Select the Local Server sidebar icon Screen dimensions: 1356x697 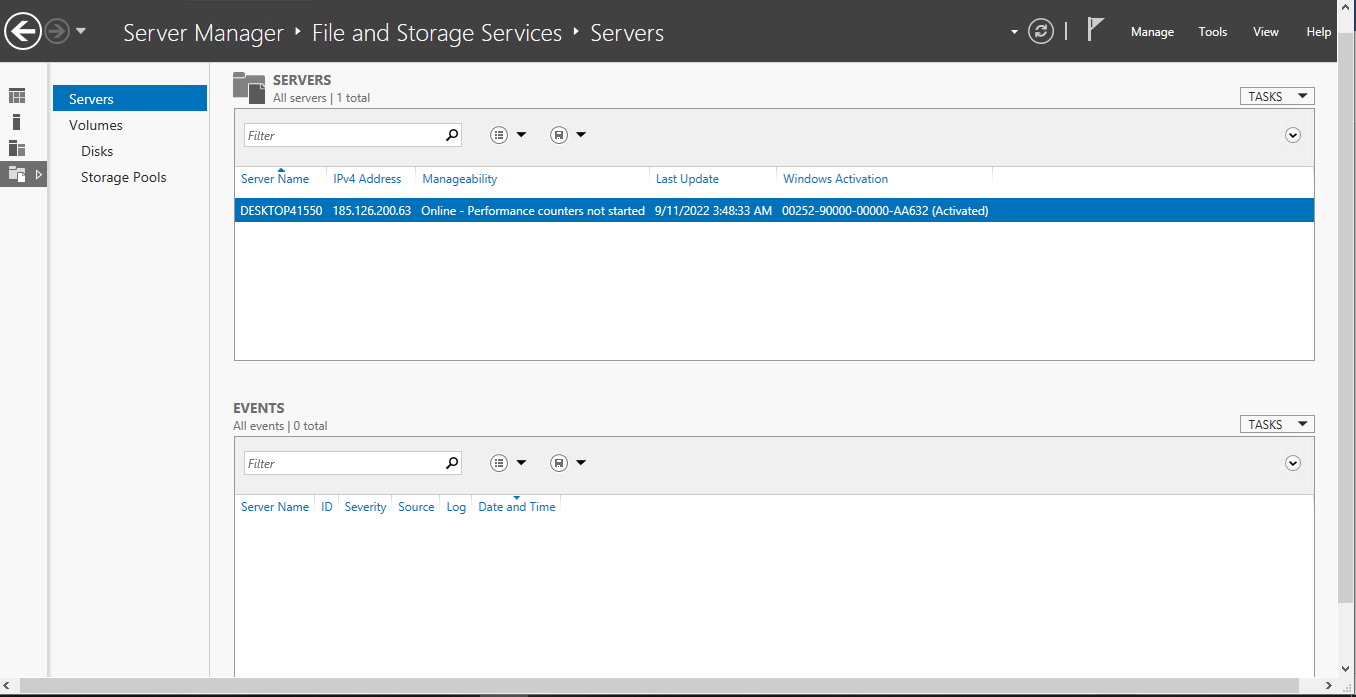17,122
